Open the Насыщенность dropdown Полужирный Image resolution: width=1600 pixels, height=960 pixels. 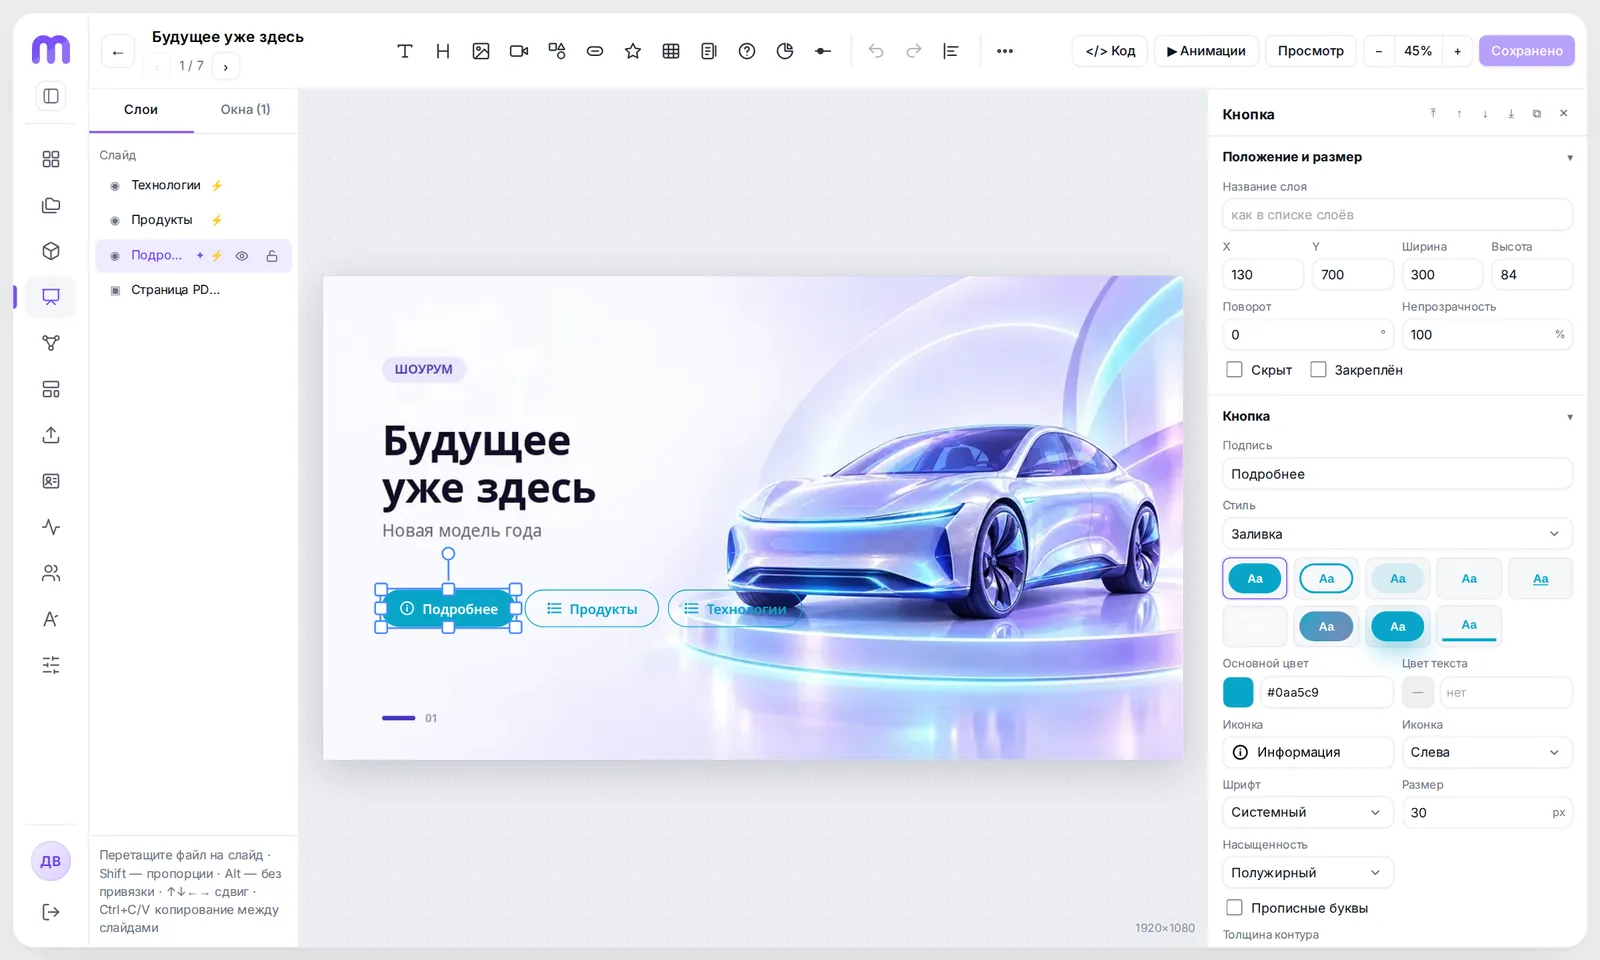(1307, 873)
